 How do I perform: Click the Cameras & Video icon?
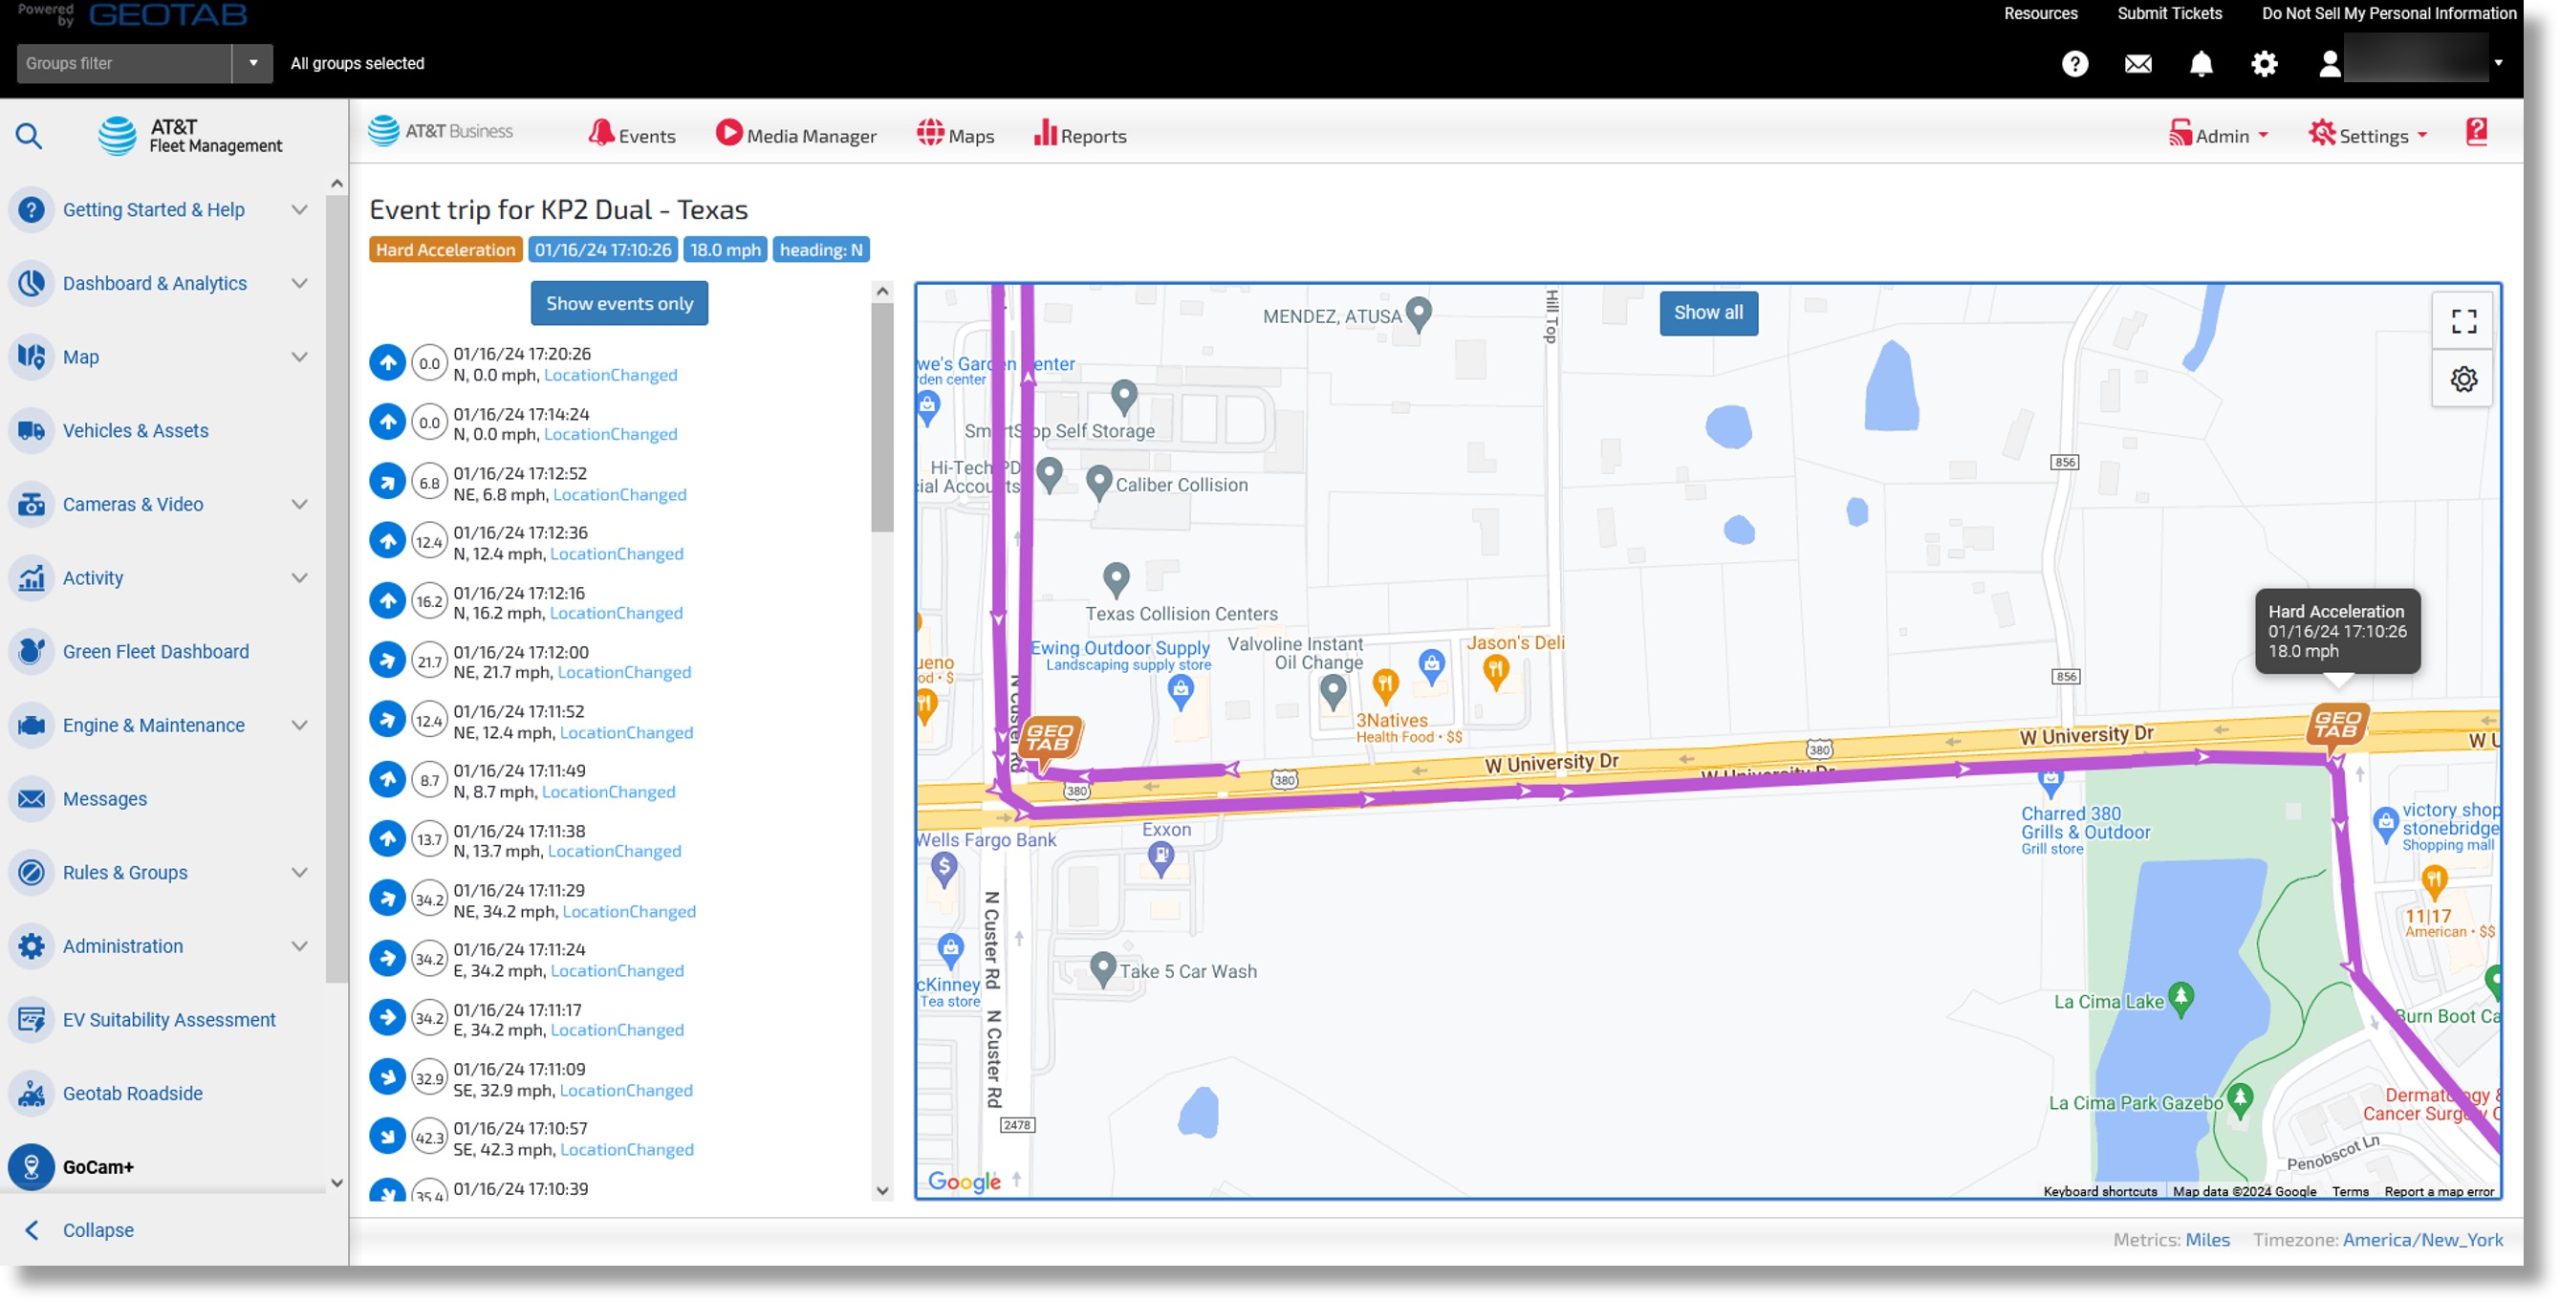point(31,505)
